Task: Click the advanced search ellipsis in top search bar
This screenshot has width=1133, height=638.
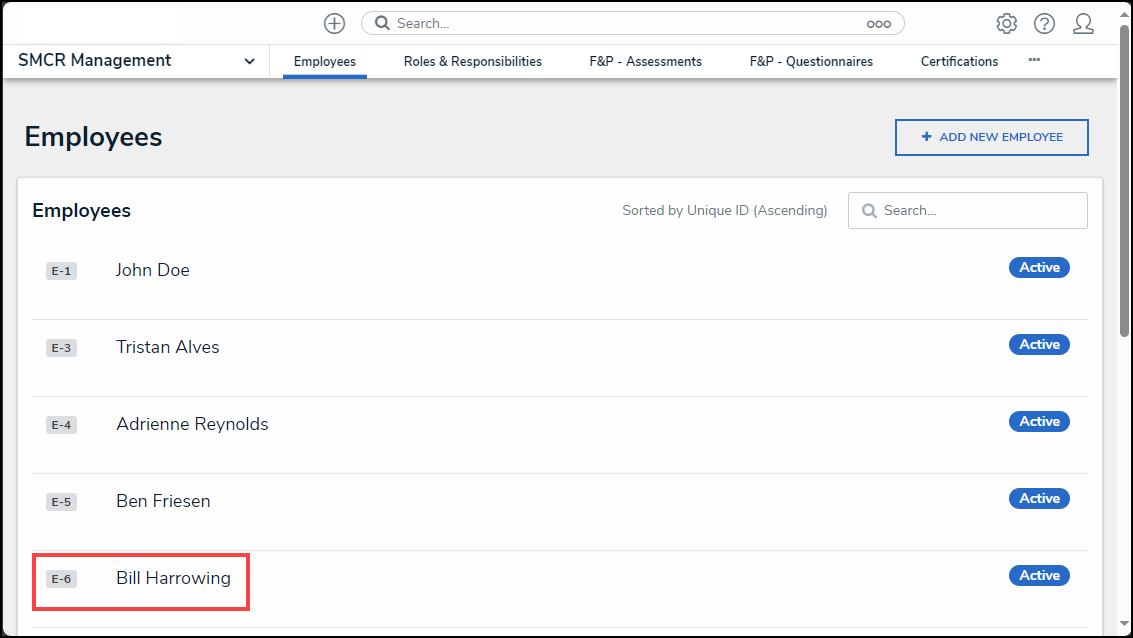Action: 878,23
